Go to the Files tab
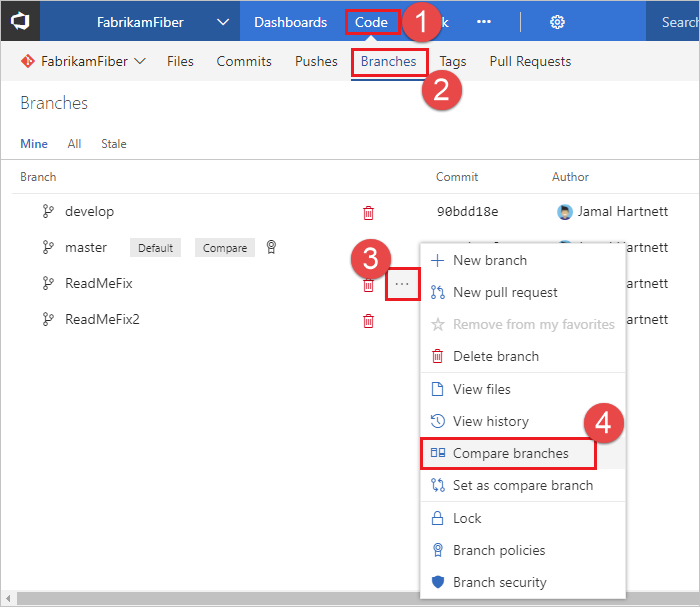The height and width of the screenshot is (607, 700). (180, 61)
